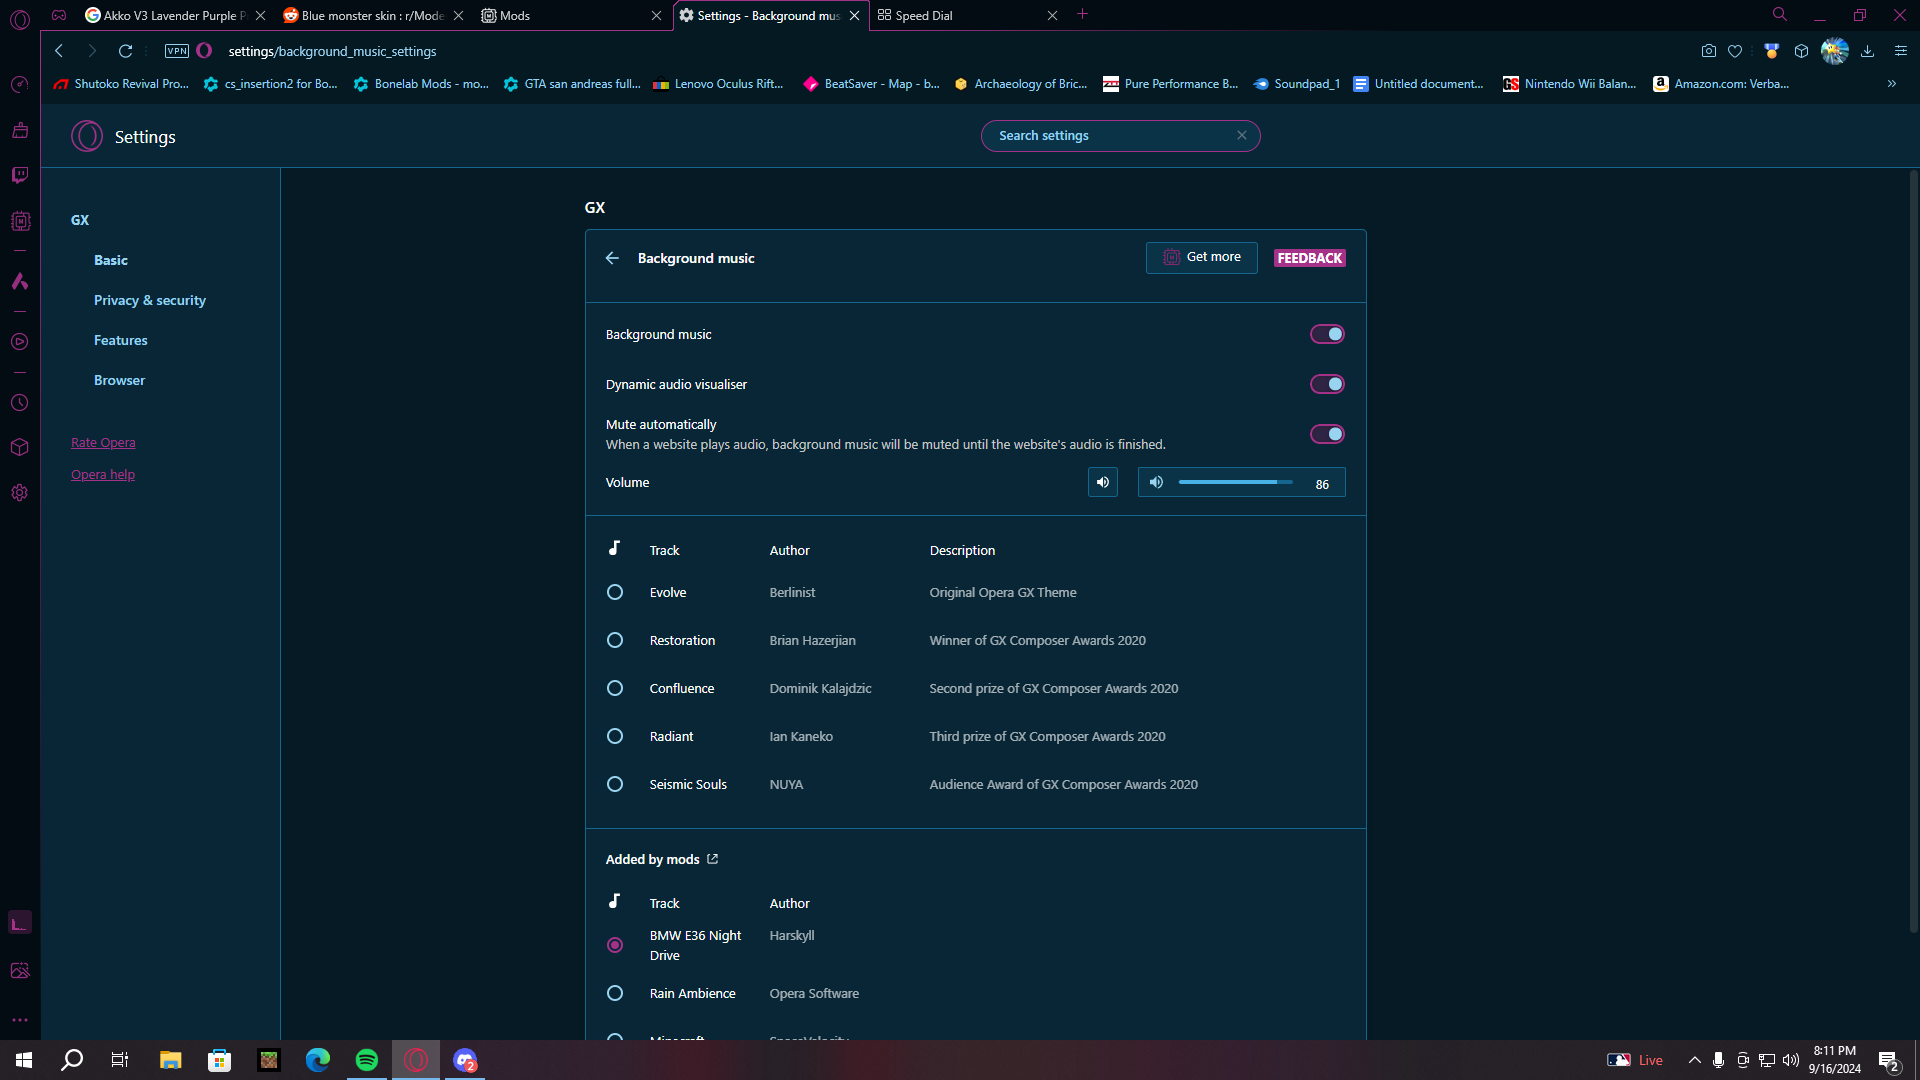The width and height of the screenshot is (1920, 1080).
Task: Click the Get more button
Action: click(1201, 257)
